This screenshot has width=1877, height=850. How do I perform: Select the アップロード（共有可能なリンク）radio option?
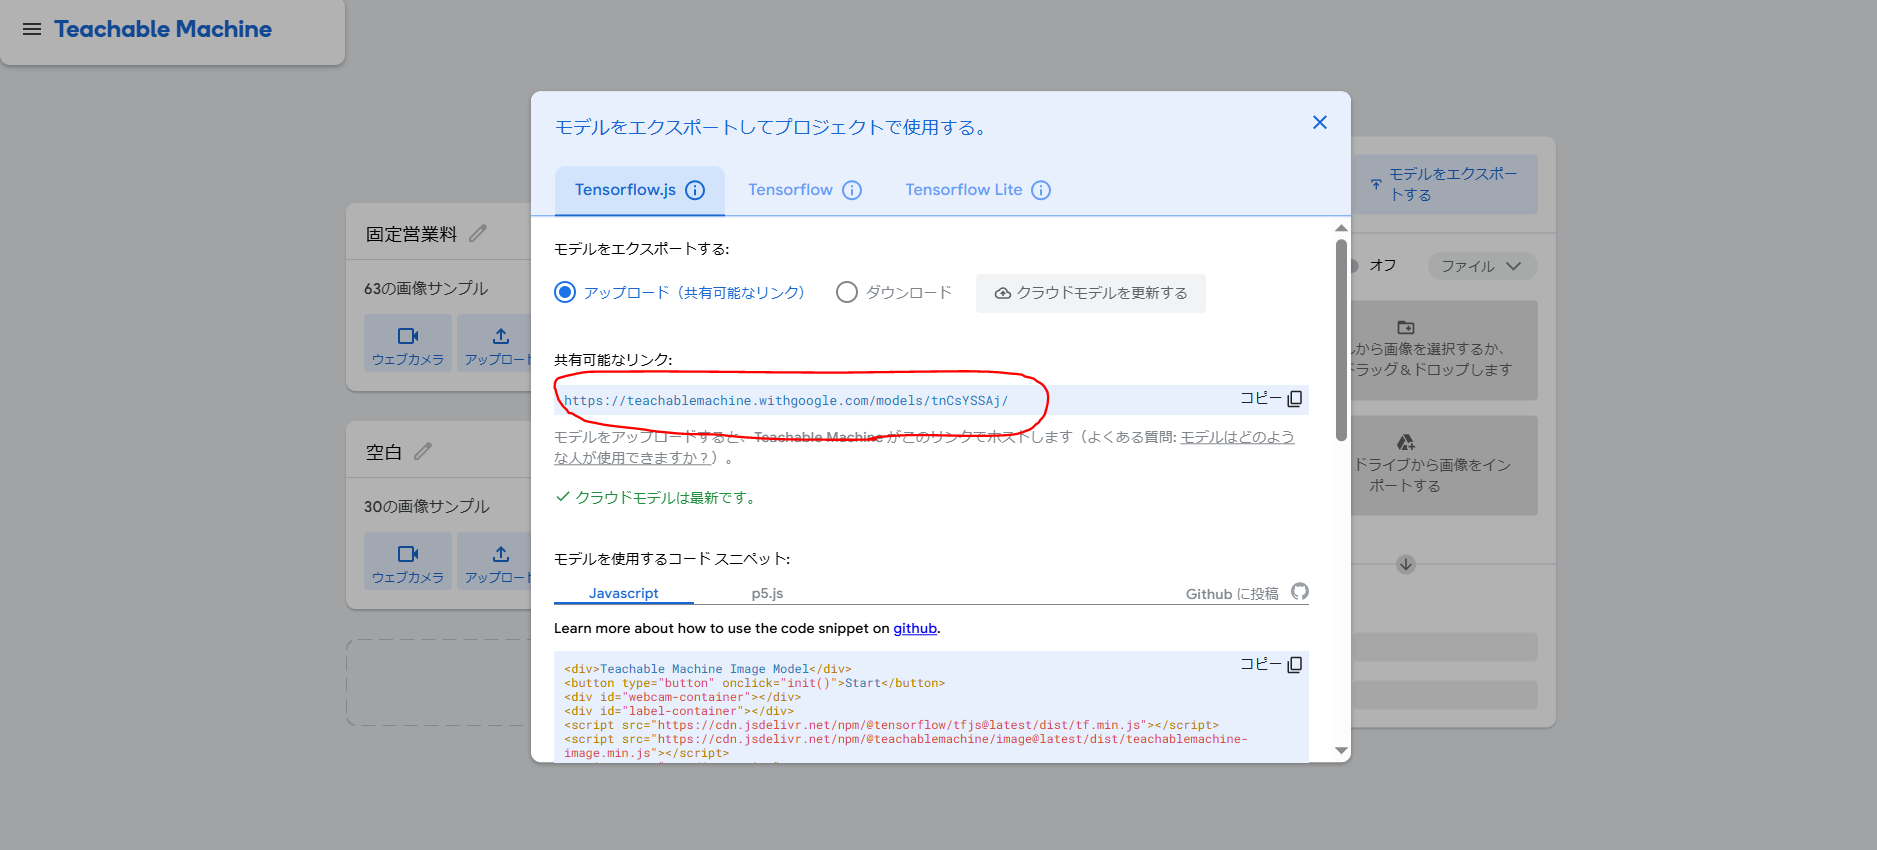coord(565,292)
